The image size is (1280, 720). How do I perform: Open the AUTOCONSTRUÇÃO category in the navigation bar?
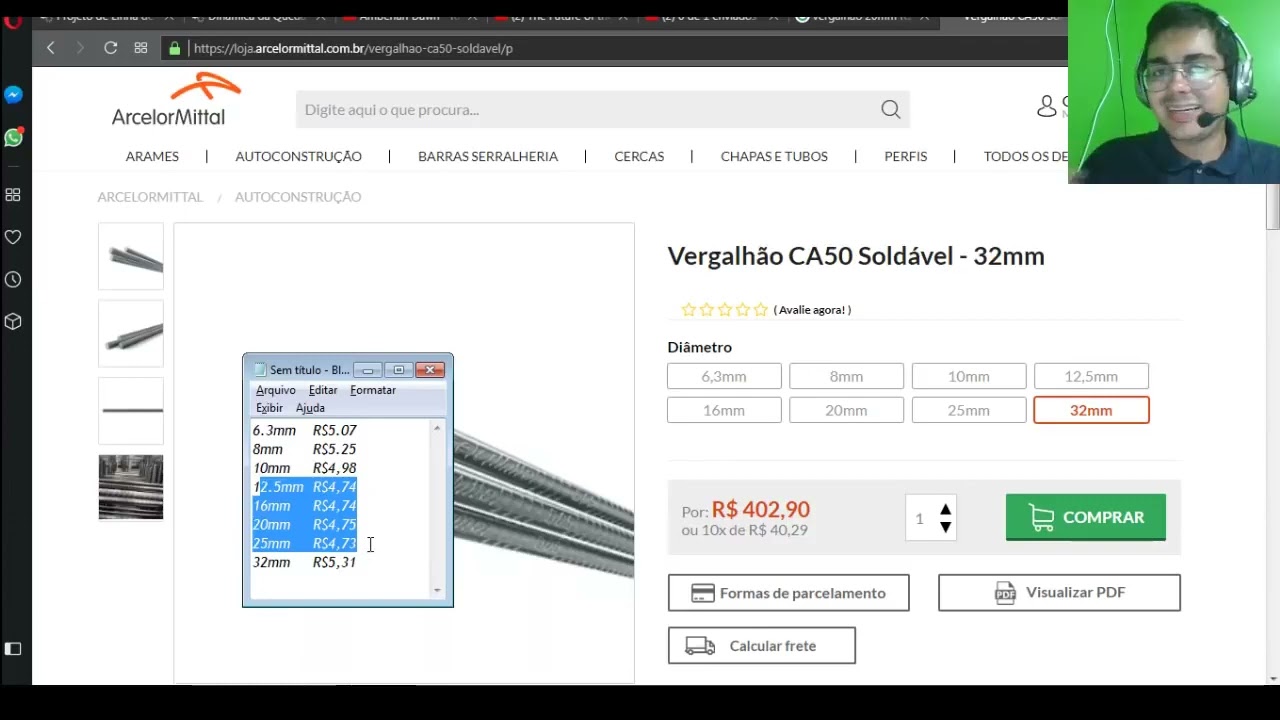[x=298, y=156]
